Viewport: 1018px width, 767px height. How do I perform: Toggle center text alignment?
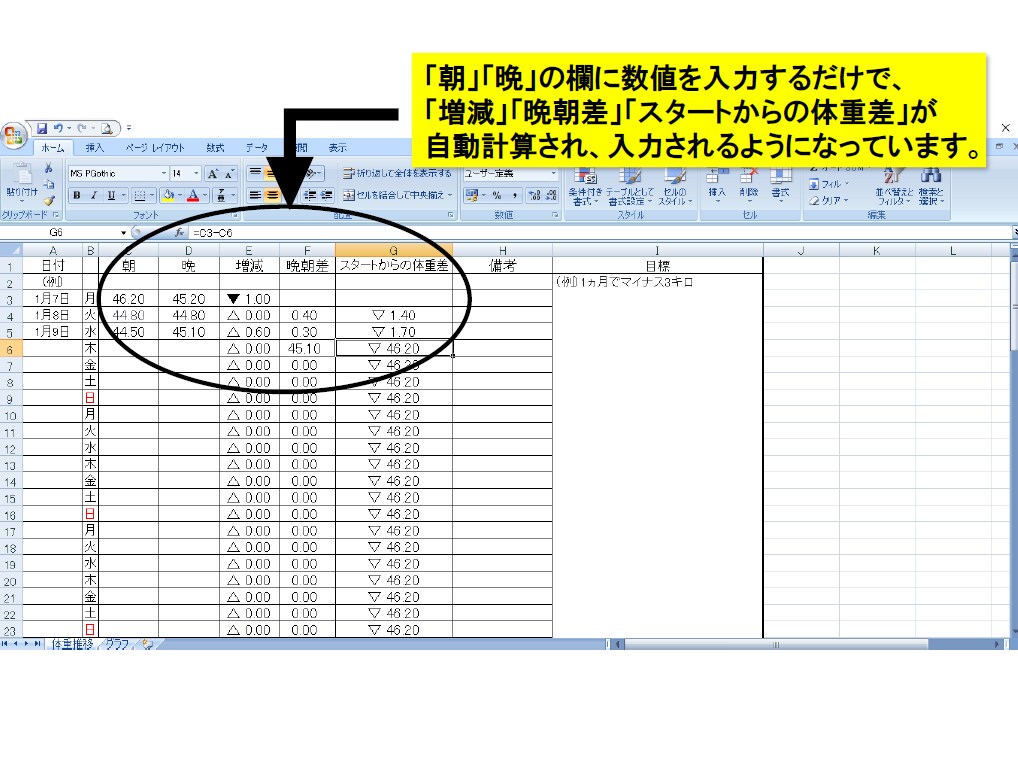273,195
